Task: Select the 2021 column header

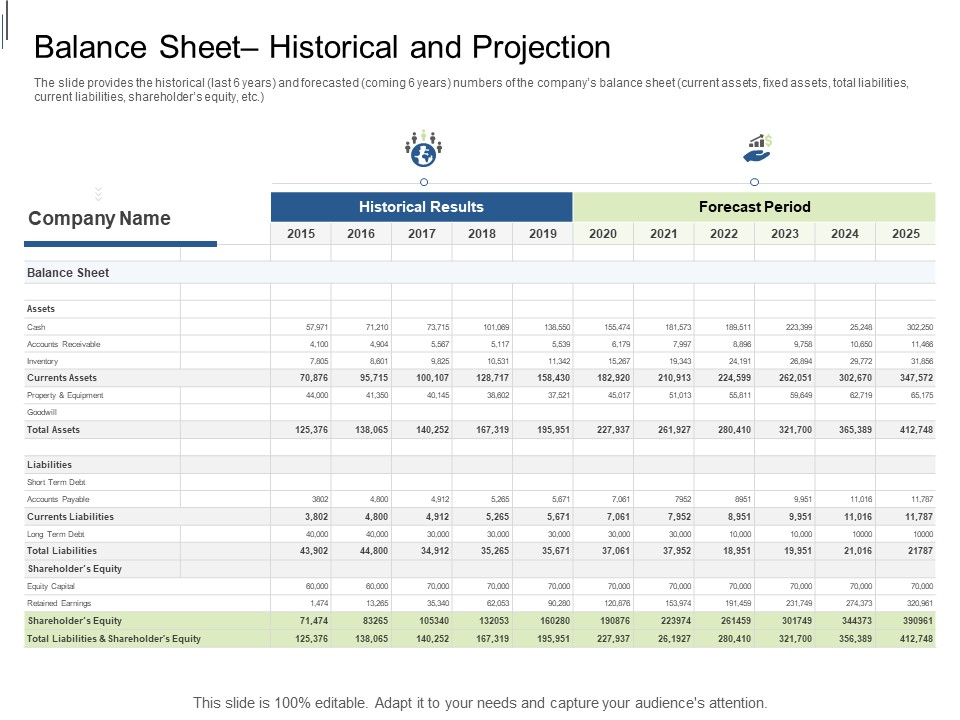Action: (x=664, y=233)
